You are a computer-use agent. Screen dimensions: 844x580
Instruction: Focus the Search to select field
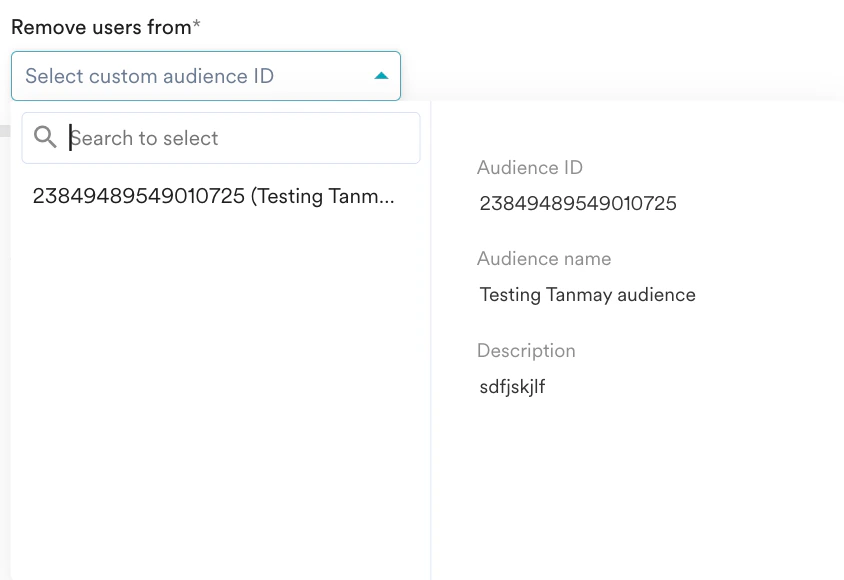(240, 138)
